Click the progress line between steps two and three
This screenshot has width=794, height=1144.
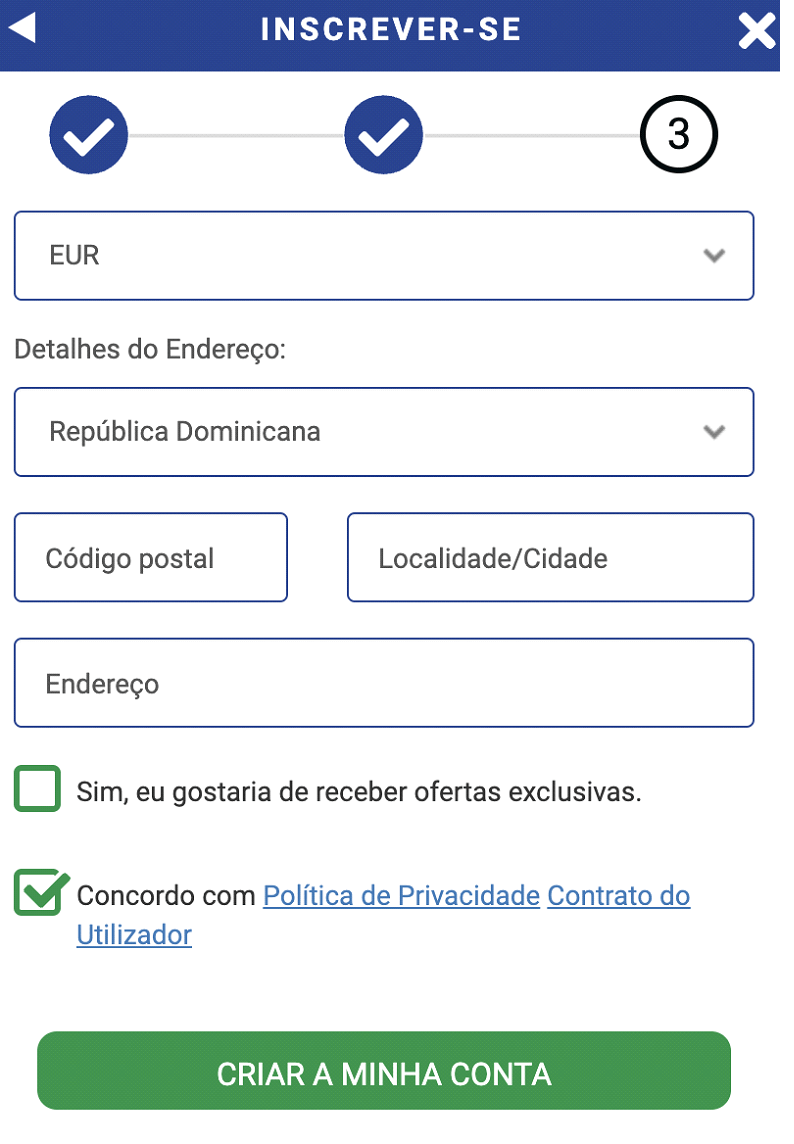531,136
